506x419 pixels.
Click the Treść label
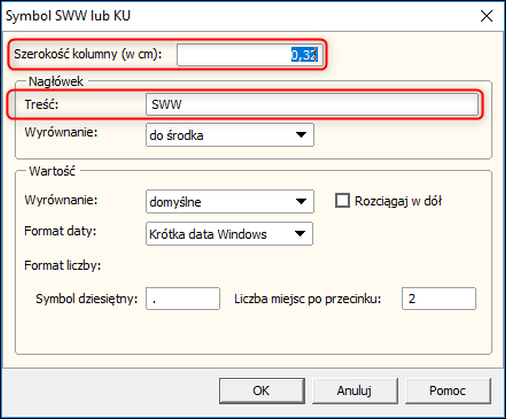41,105
